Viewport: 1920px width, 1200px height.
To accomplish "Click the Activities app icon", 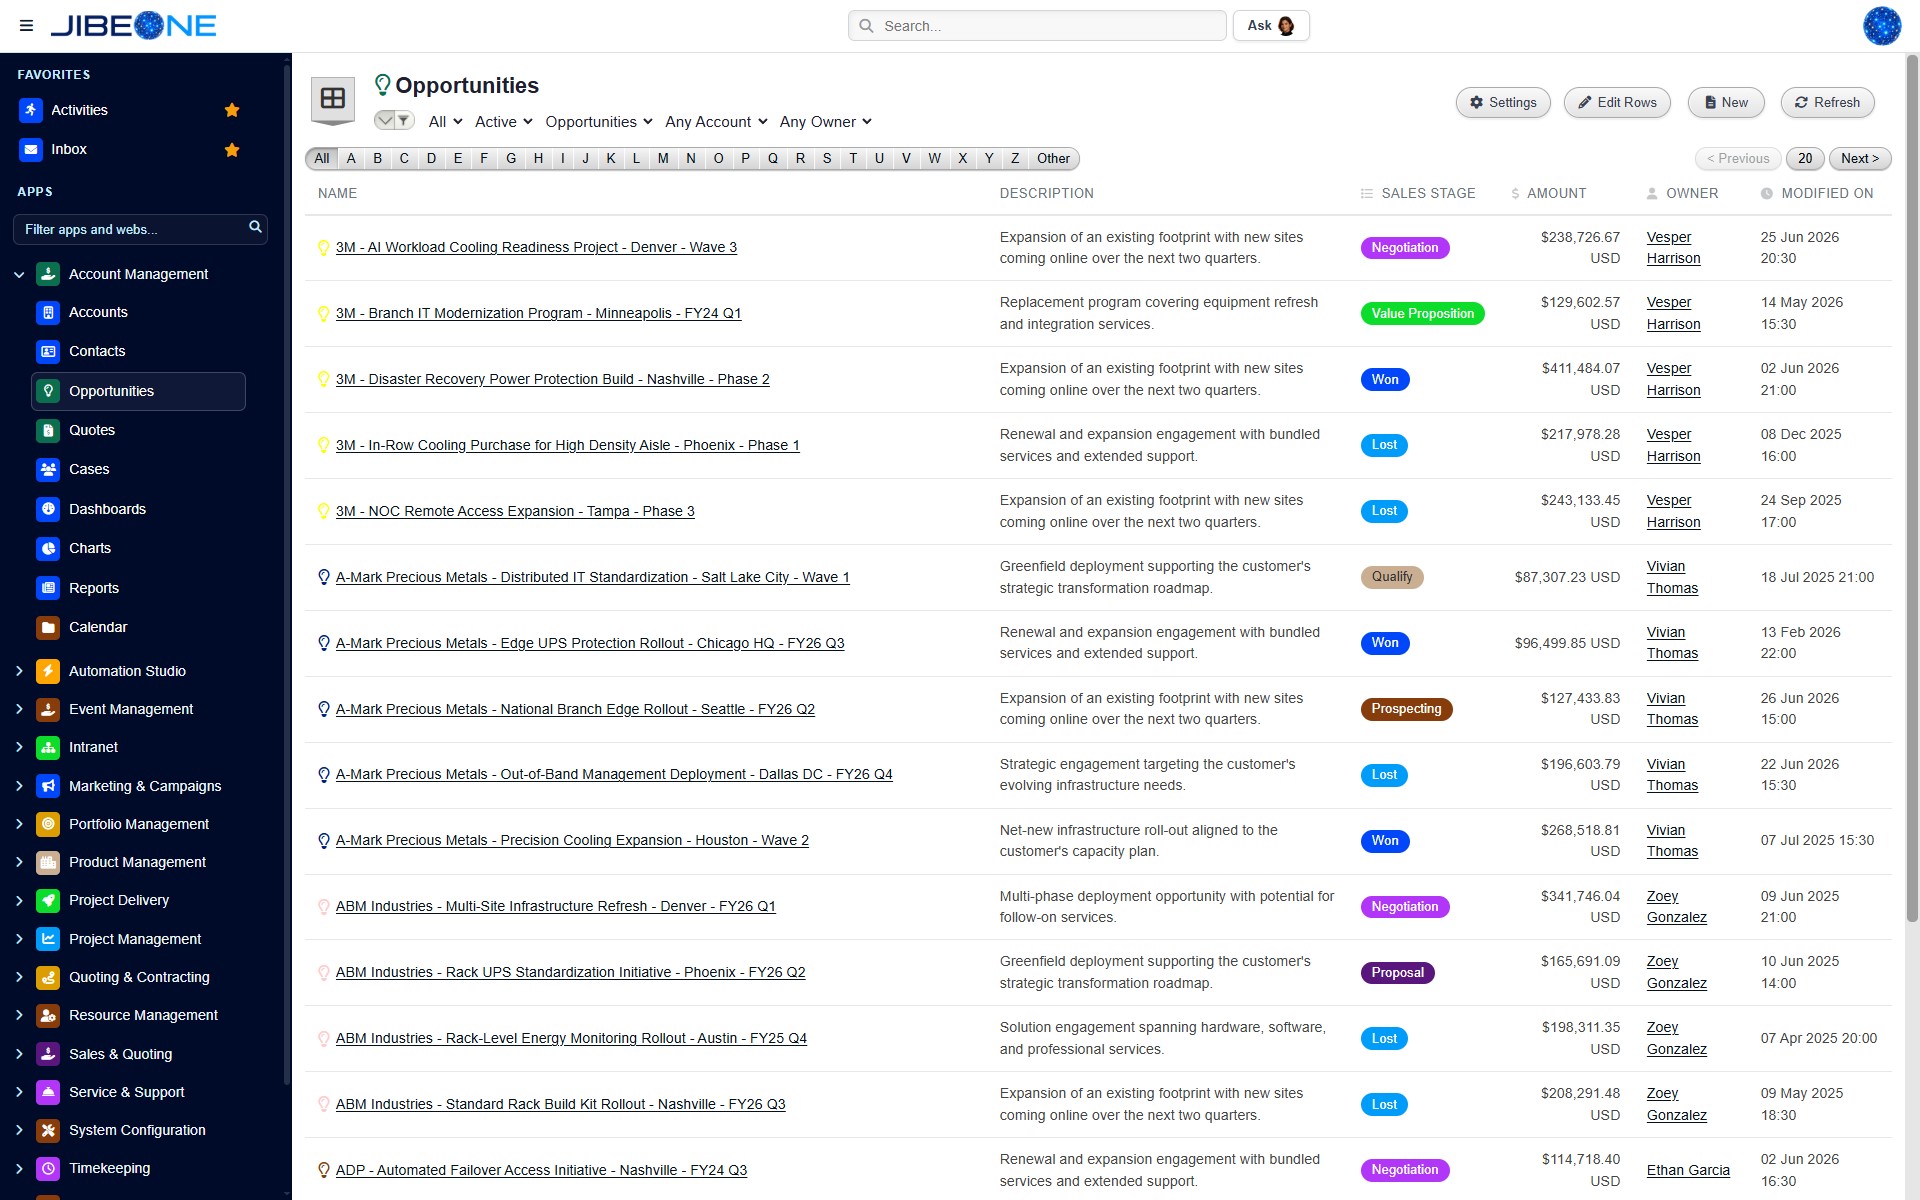I will click(x=31, y=110).
